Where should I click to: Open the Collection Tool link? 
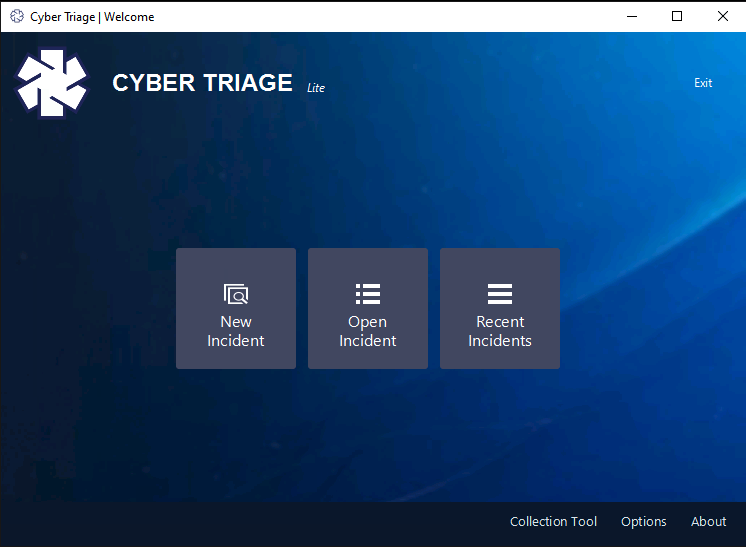pos(553,521)
